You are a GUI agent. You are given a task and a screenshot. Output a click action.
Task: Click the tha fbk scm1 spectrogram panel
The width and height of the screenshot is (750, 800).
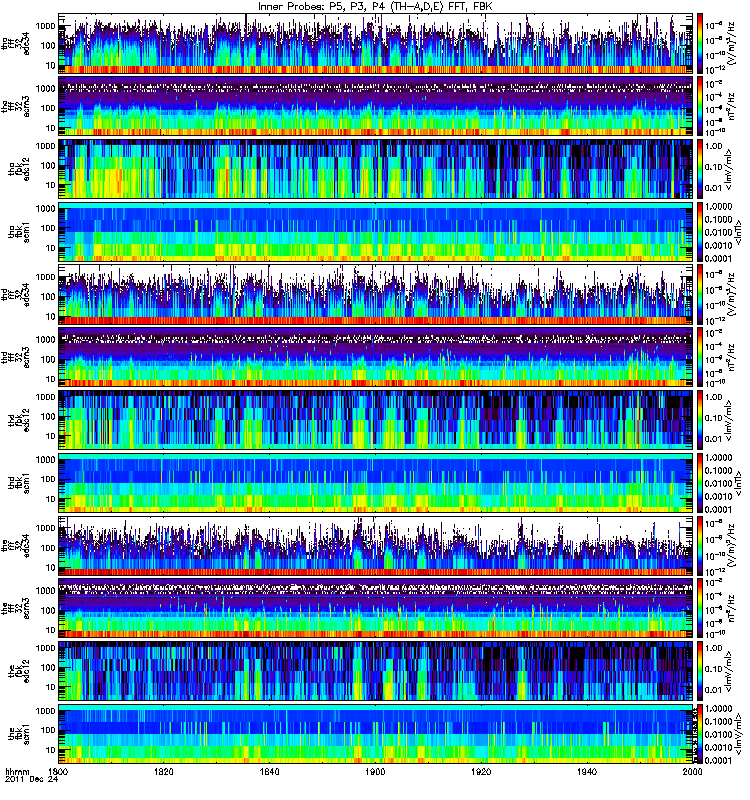tap(376, 232)
